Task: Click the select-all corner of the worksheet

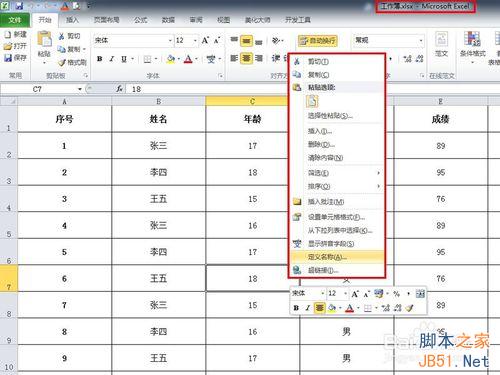Action: [x=9, y=101]
